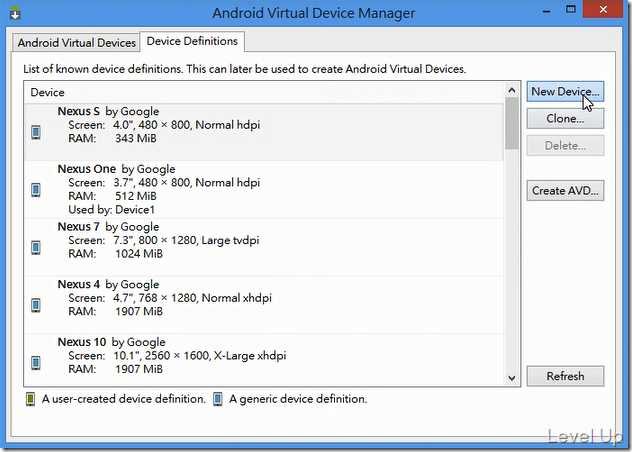Select the Nexus S by Google entry
This screenshot has width=632, height=452.
pos(264,132)
